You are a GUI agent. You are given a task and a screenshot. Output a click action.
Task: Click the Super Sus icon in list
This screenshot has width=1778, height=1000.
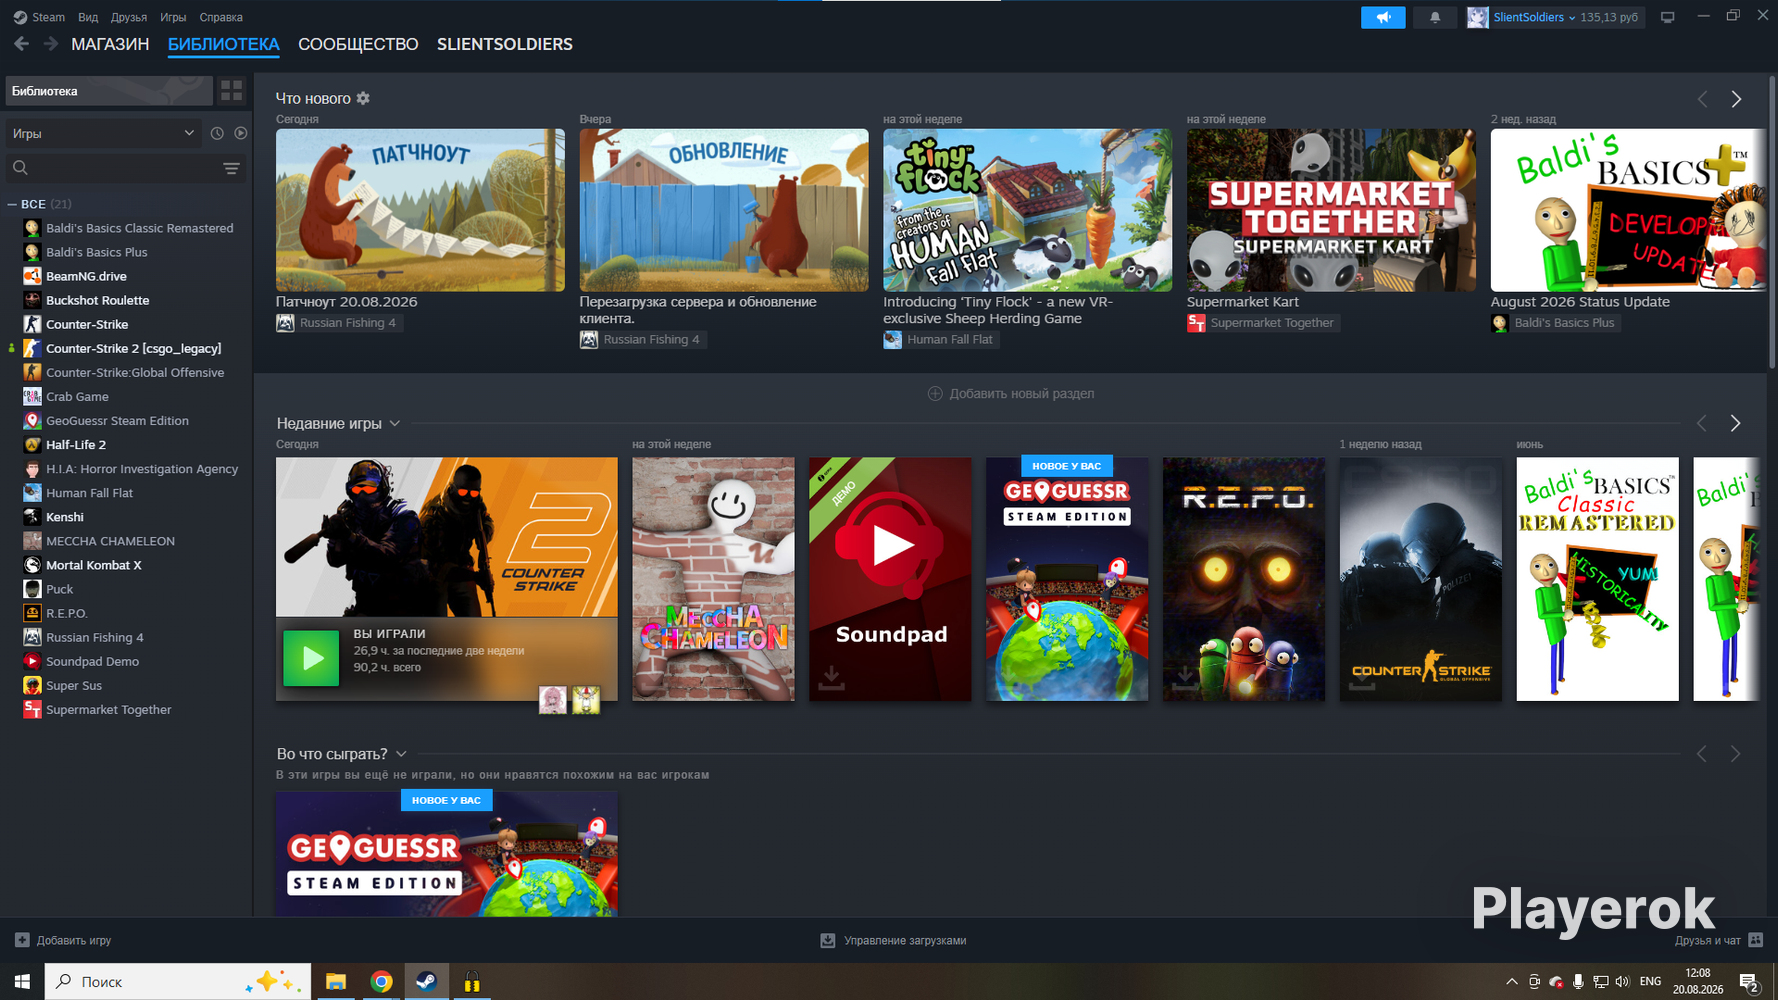(32, 686)
